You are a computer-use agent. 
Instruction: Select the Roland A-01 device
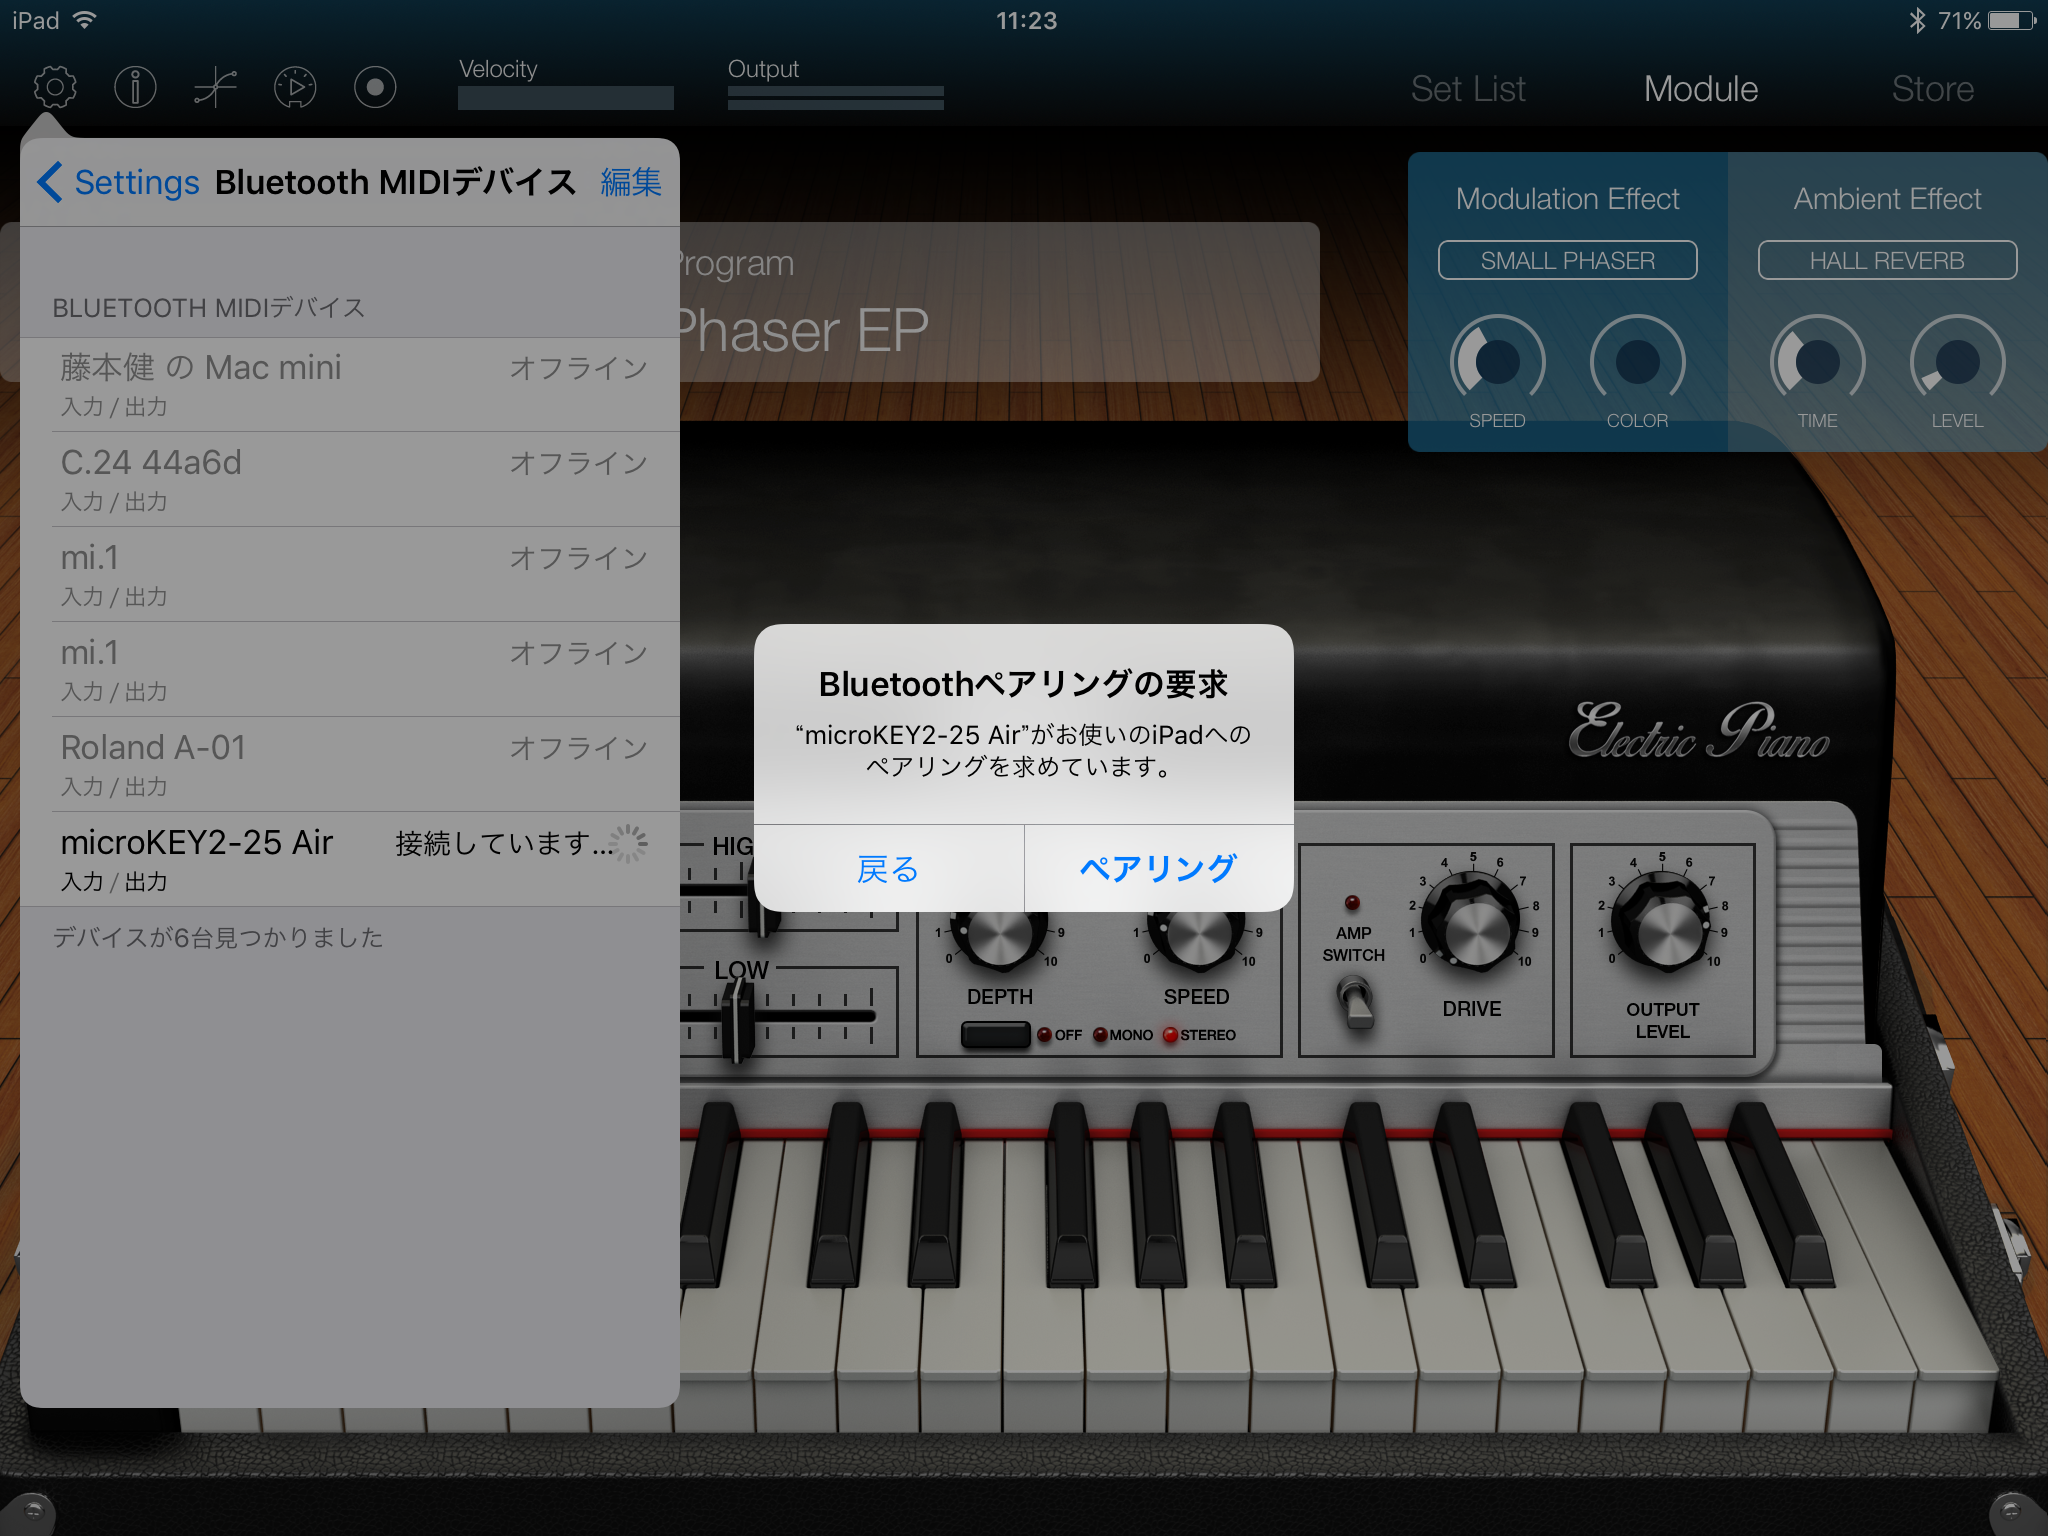[350, 765]
